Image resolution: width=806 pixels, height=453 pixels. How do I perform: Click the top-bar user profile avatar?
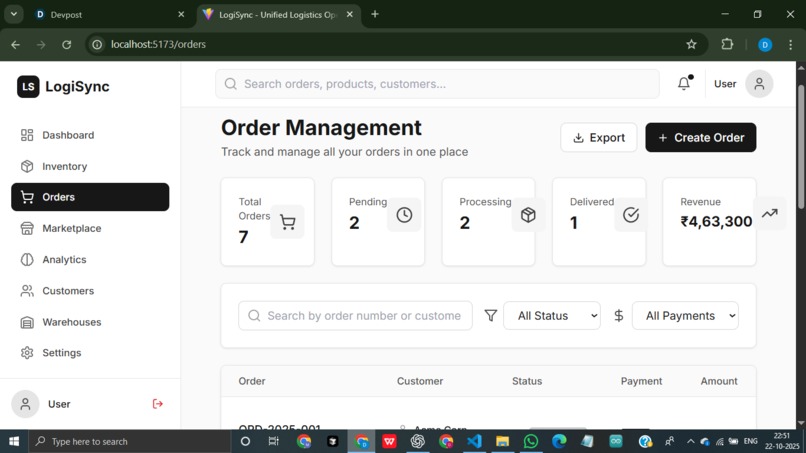759,84
